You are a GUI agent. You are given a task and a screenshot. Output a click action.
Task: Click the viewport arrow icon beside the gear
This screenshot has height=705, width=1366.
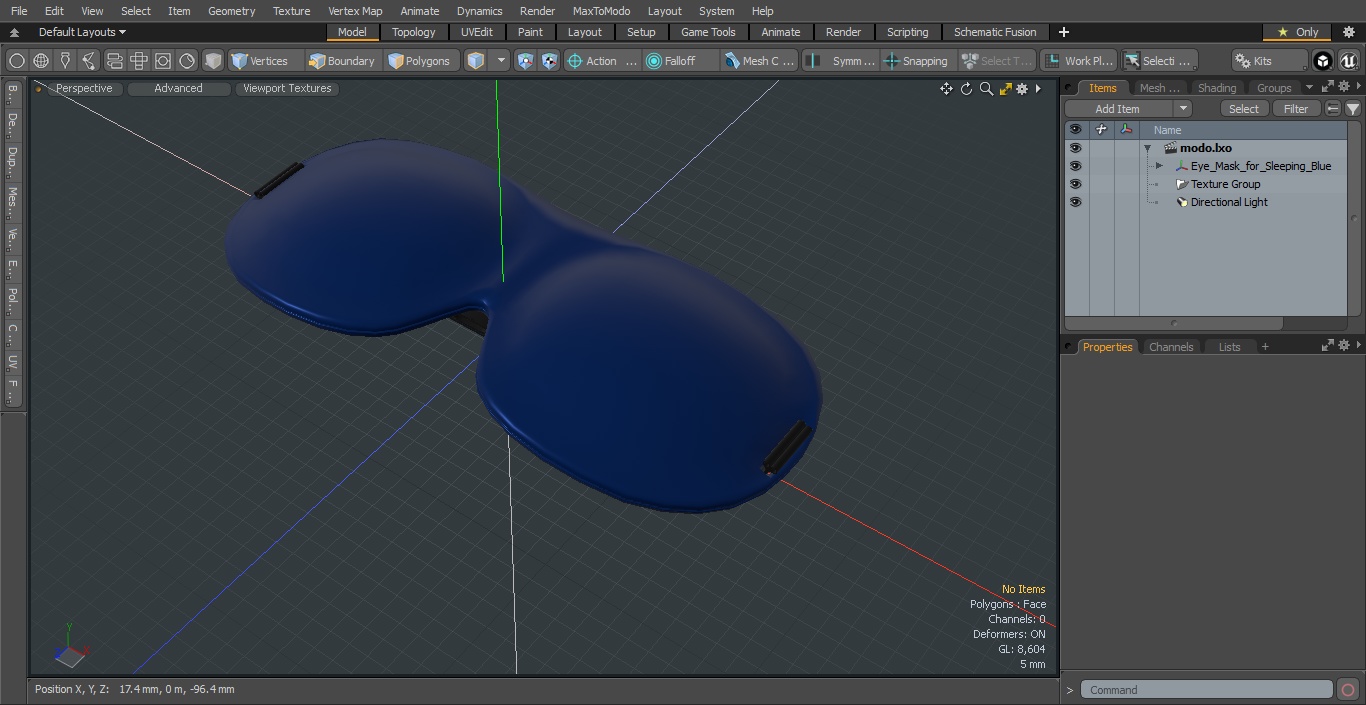pyautogui.click(x=1038, y=89)
